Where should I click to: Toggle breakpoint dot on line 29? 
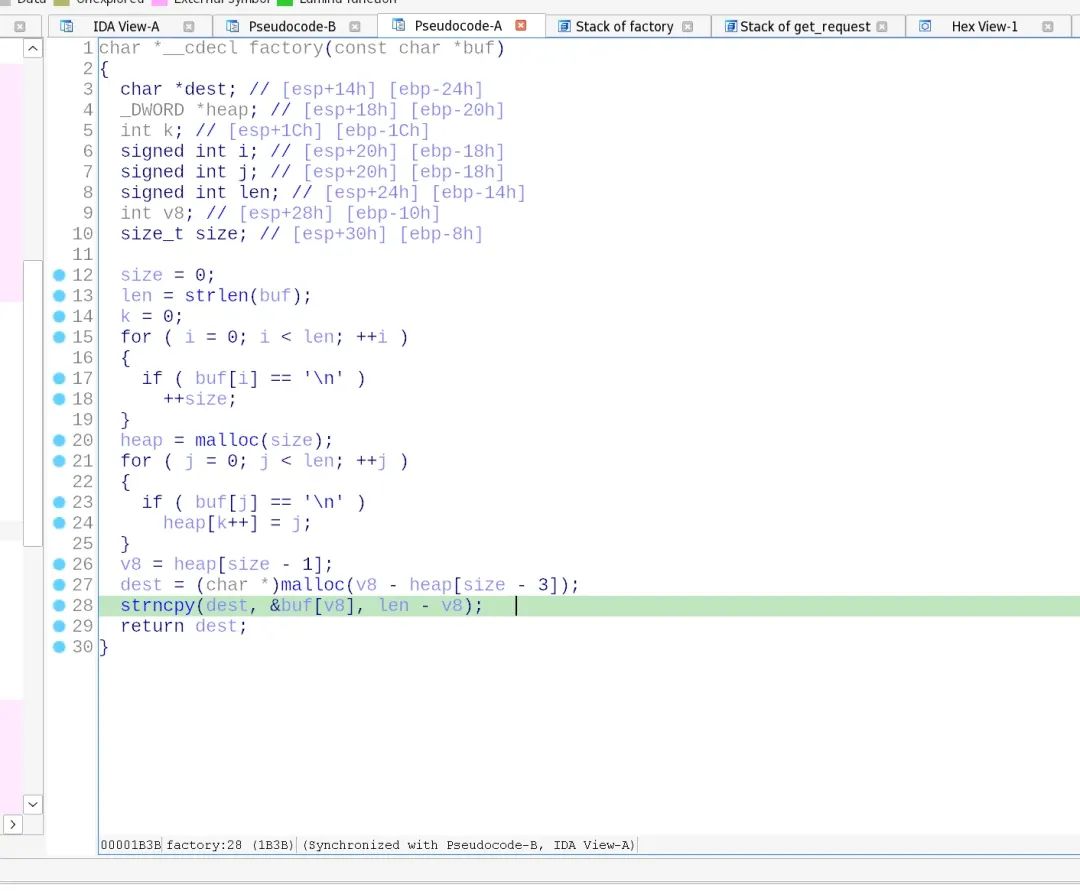pyautogui.click(x=59, y=626)
